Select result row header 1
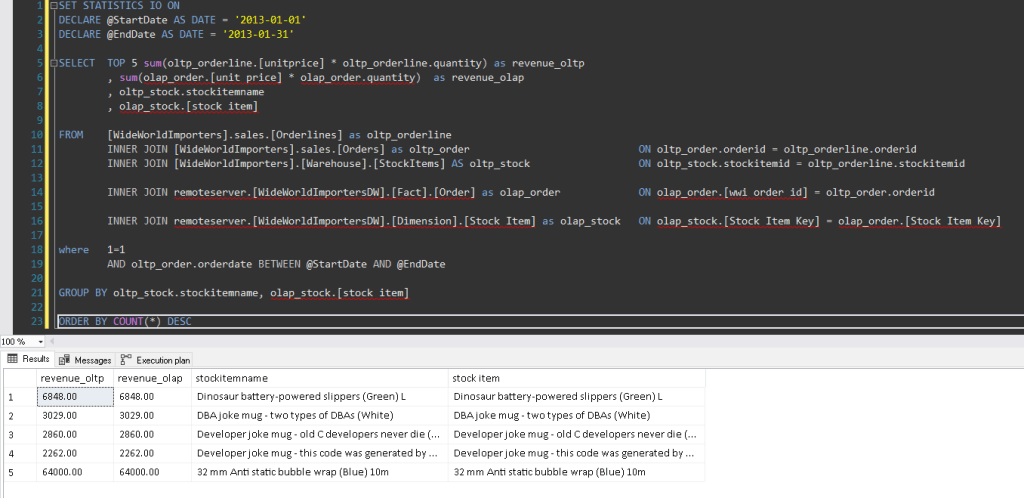The width and height of the screenshot is (1024, 498). 20,397
